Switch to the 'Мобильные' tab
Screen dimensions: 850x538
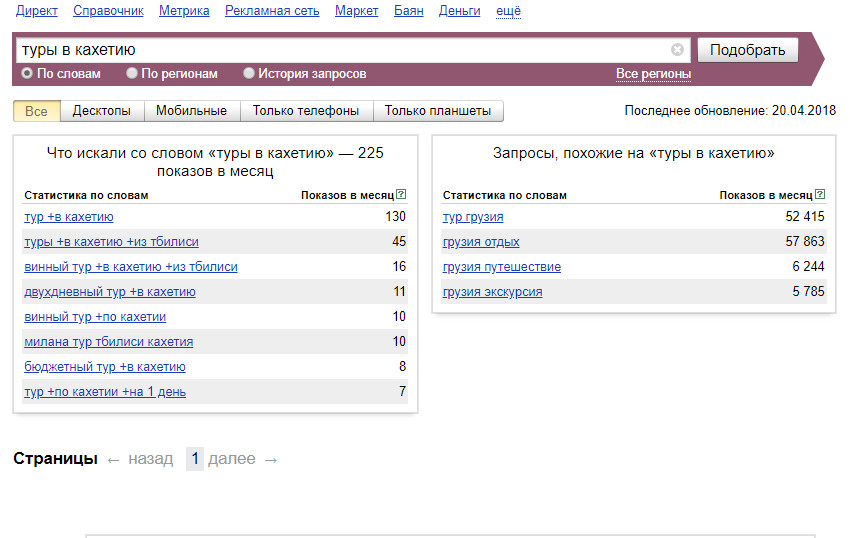point(191,111)
